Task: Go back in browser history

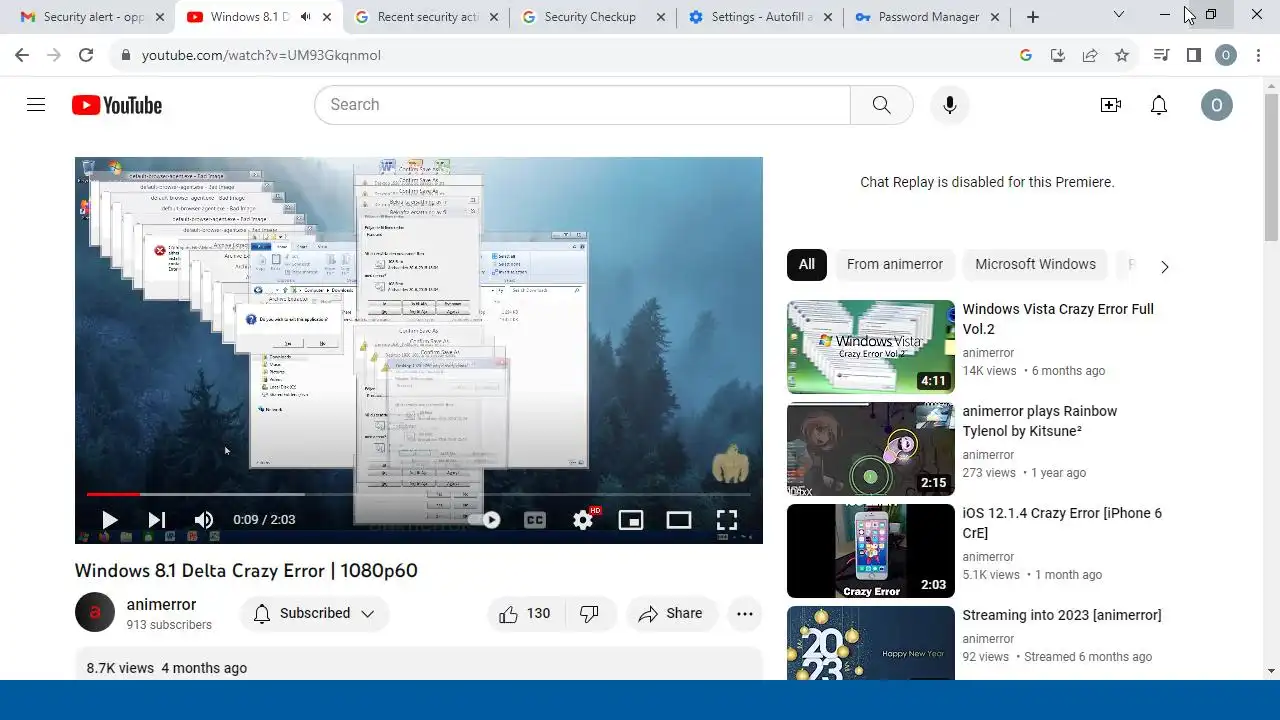Action: click(22, 55)
